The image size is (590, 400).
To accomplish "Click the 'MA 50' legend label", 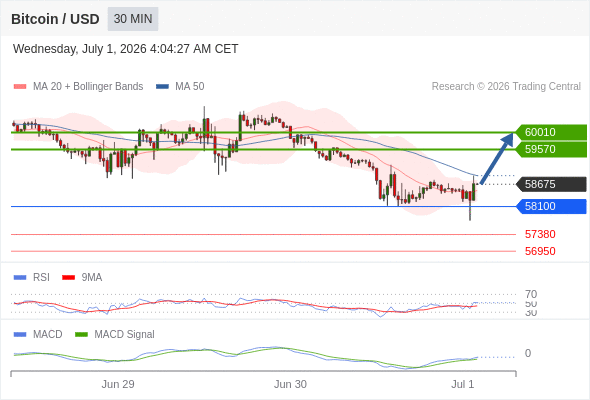I will tap(190, 87).
